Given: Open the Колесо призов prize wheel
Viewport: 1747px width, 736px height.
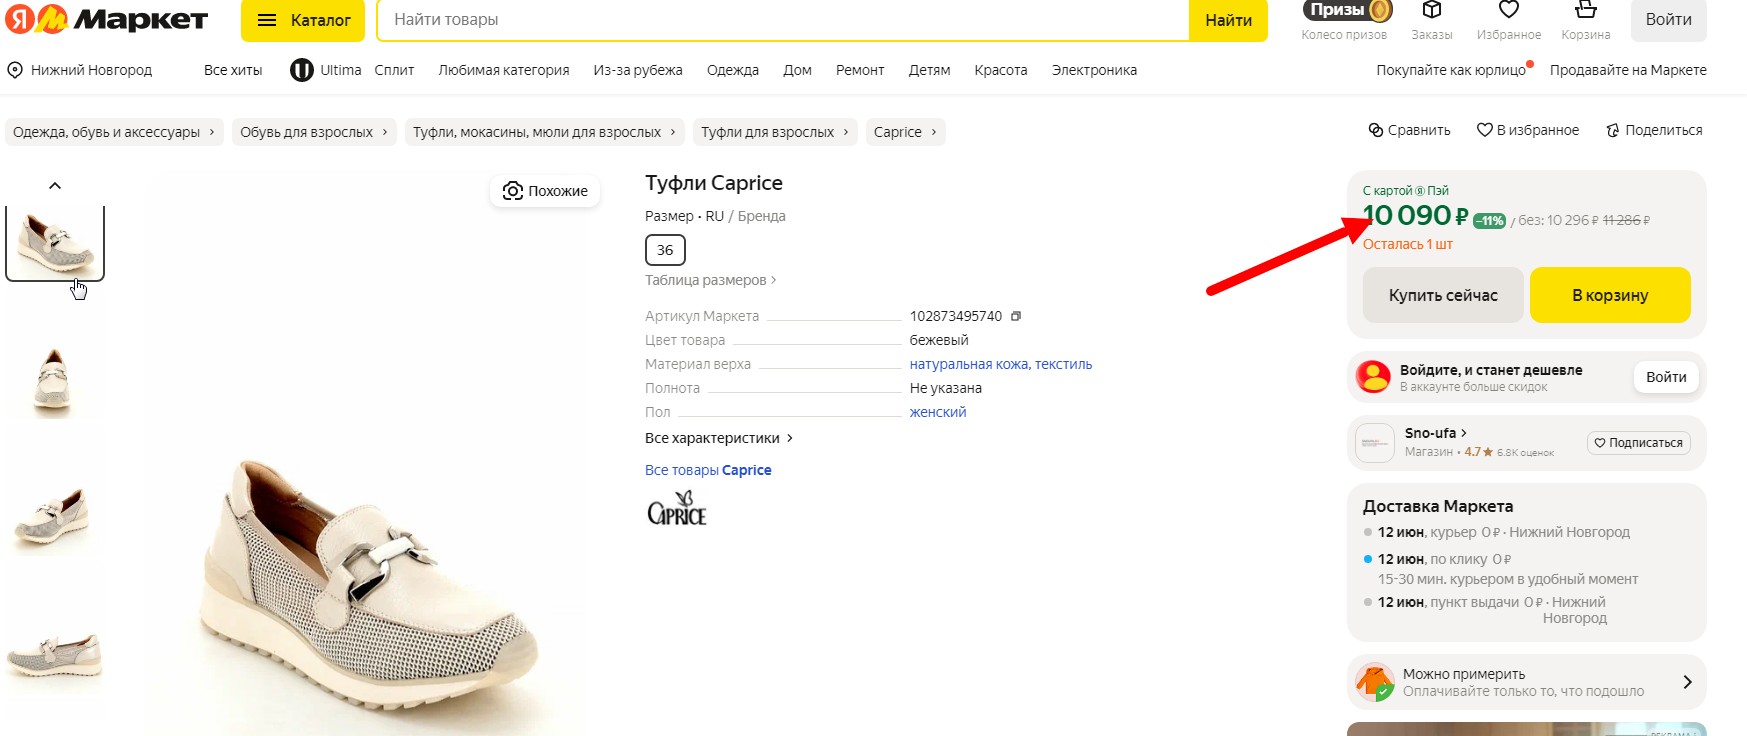Looking at the screenshot, I should coord(1346,12).
